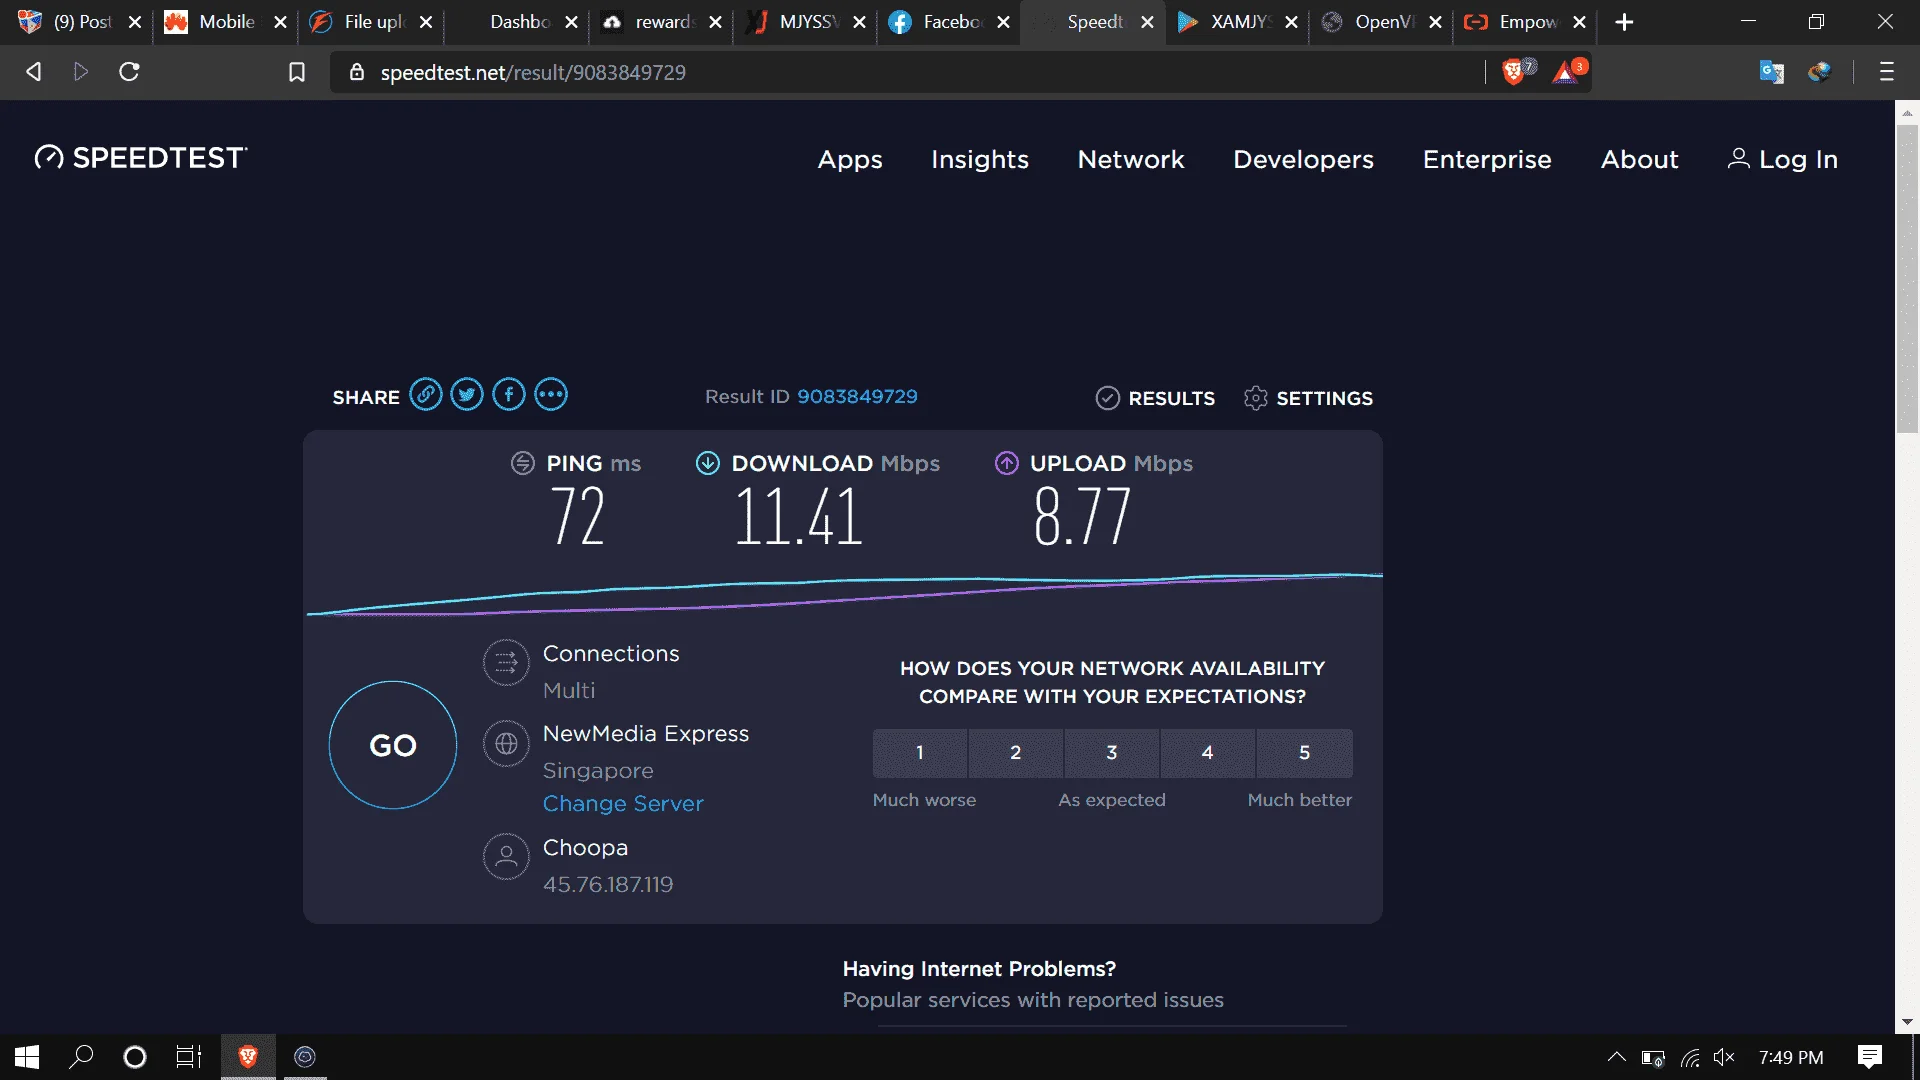Open Brave Rewards triangle icon
1920x1080 pixels.
1566,72
